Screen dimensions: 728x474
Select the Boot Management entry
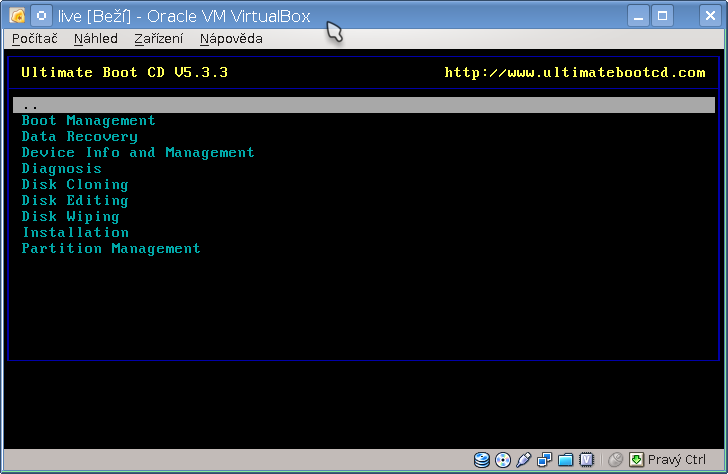point(88,121)
